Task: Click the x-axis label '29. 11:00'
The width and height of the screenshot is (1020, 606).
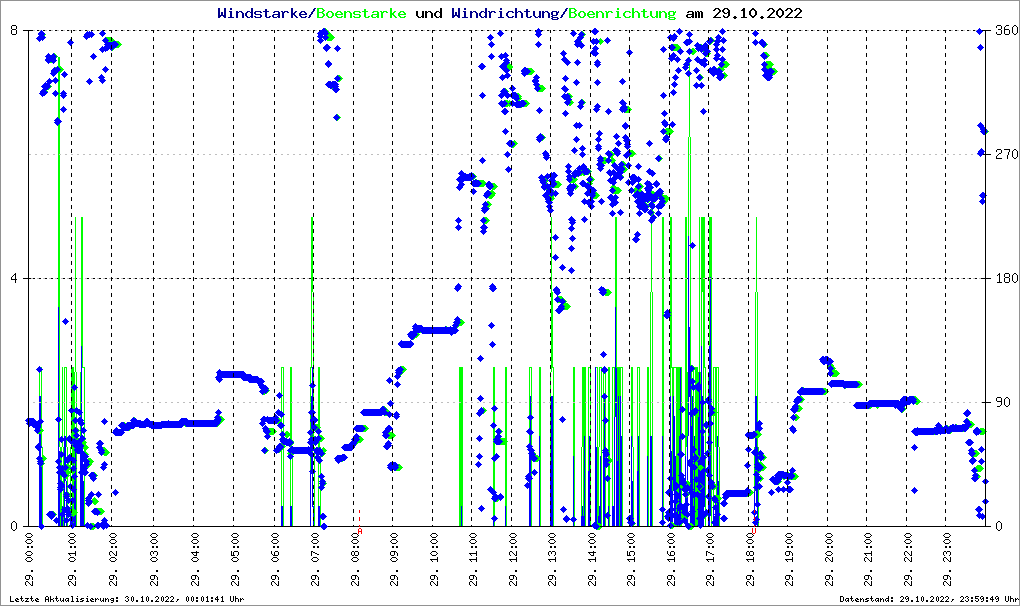Action: pyautogui.click(x=474, y=559)
